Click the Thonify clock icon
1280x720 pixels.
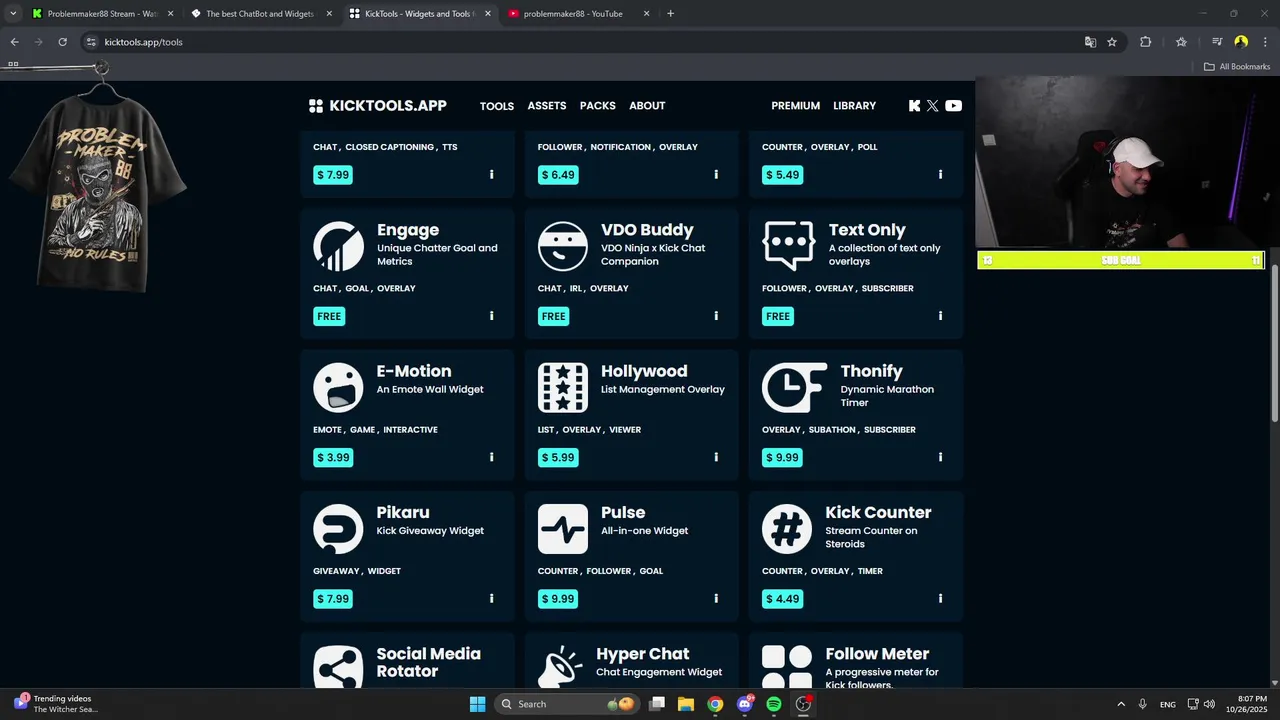[794, 388]
